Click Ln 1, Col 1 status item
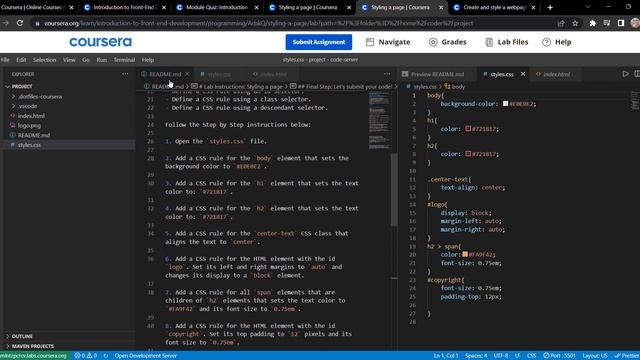The height and width of the screenshot is (360, 640). tap(446, 356)
